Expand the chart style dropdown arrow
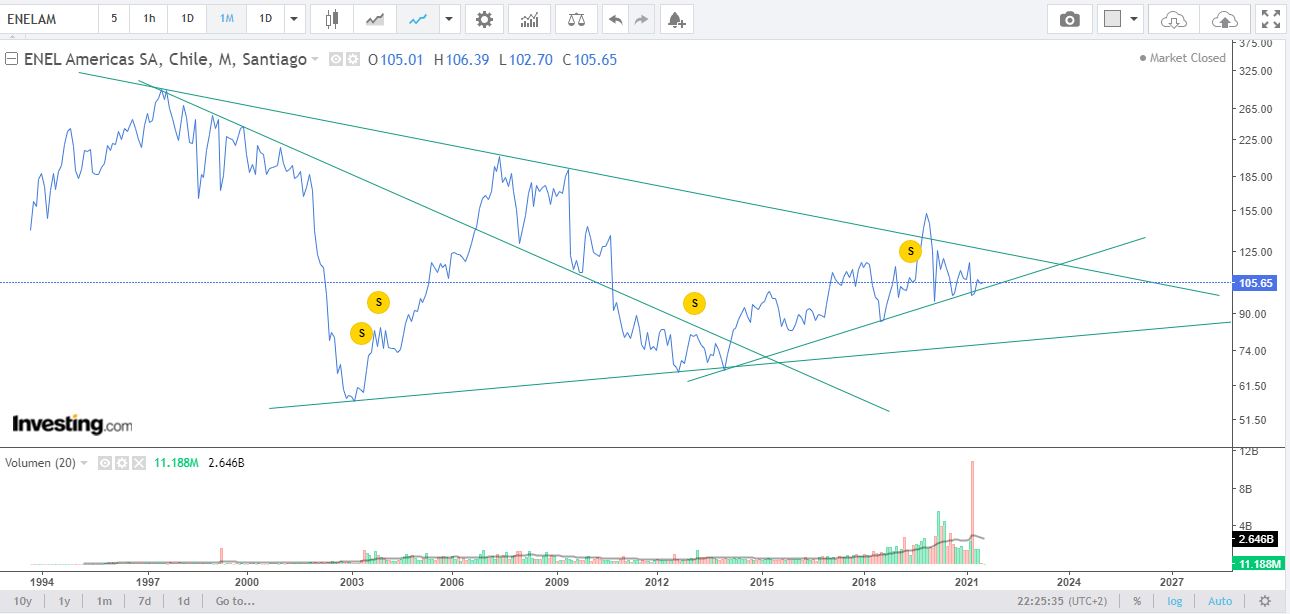This screenshot has width=1290, height=614. tap(449, 19)
